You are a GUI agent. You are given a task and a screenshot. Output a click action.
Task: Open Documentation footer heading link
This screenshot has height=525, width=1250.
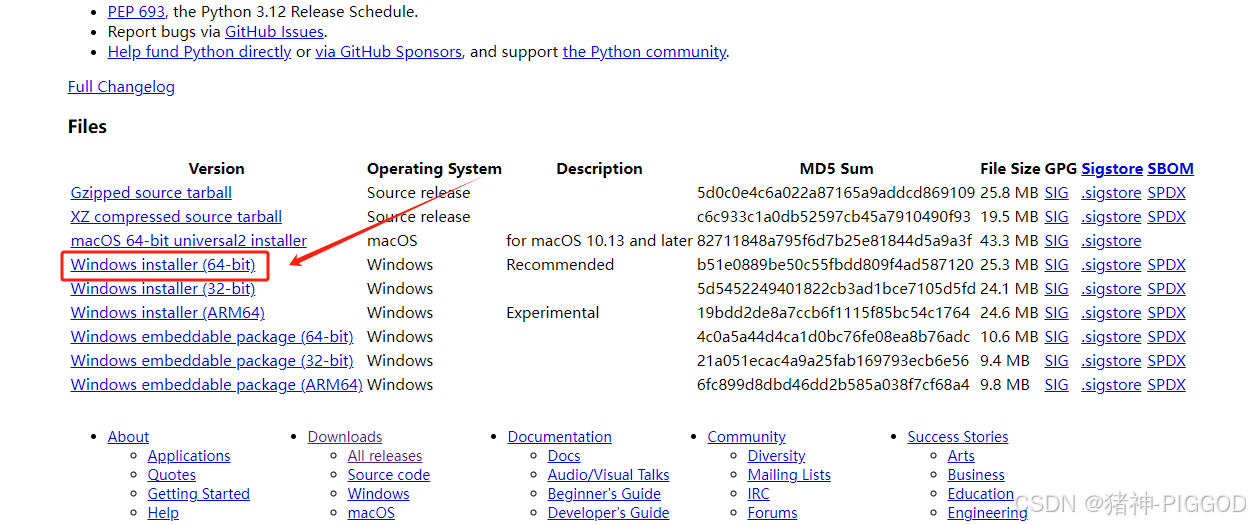click(x=560, y=437)
